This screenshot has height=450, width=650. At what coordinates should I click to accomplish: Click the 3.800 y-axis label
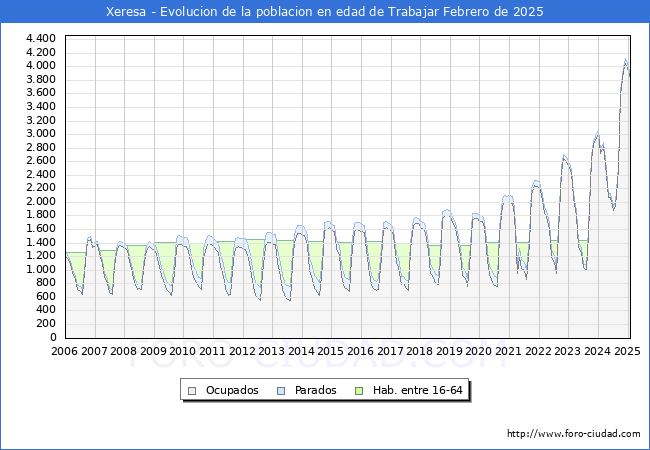pos(41,79)
